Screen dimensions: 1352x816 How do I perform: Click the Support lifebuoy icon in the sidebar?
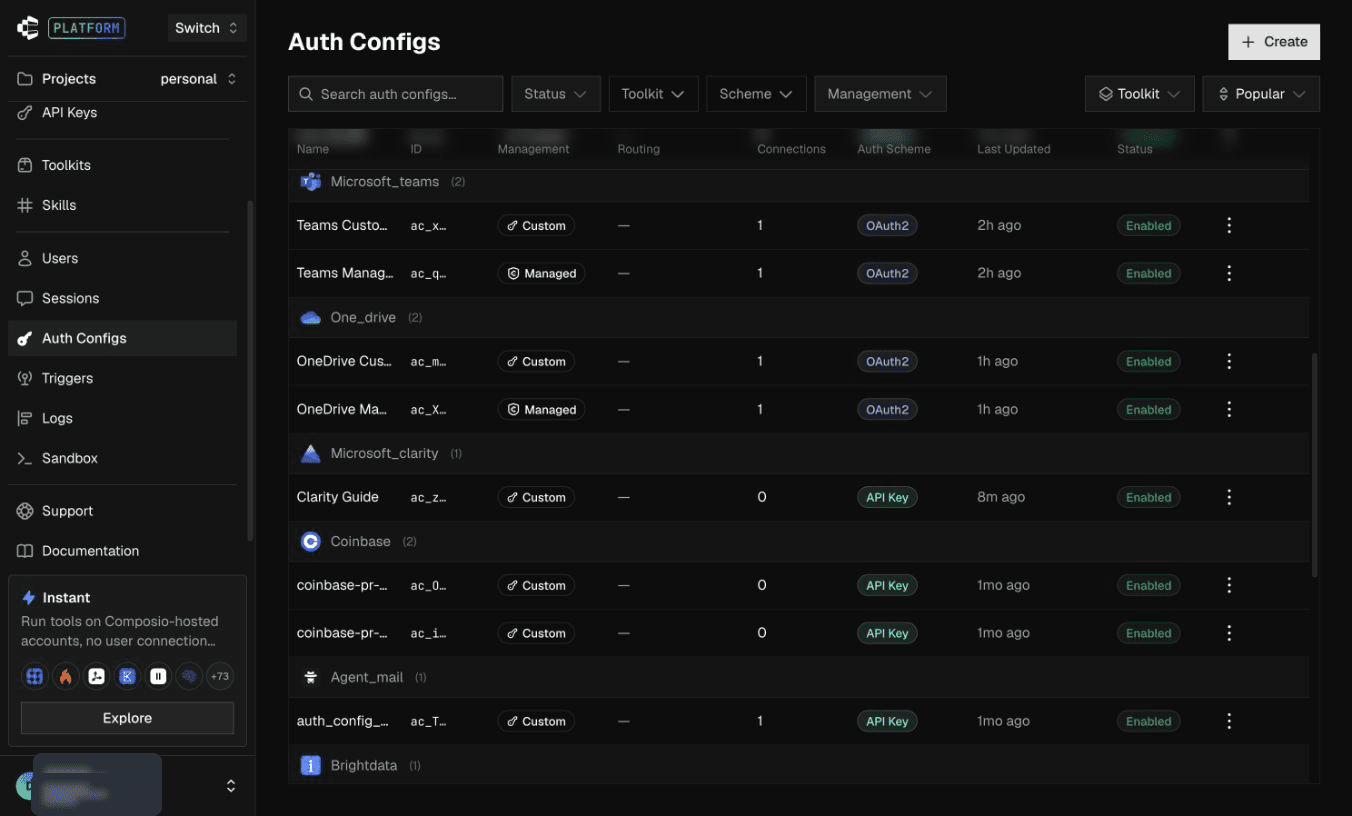(25, 512)
